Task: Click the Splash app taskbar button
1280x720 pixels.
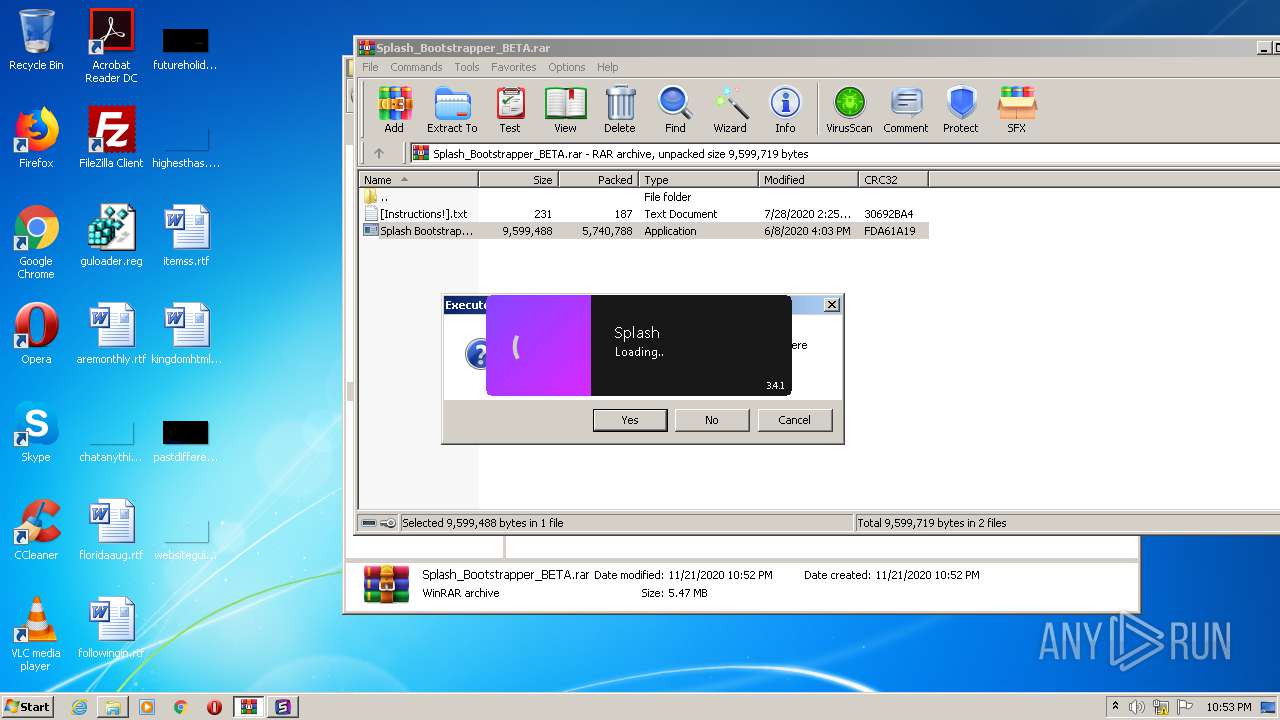Action: [282, 707]
